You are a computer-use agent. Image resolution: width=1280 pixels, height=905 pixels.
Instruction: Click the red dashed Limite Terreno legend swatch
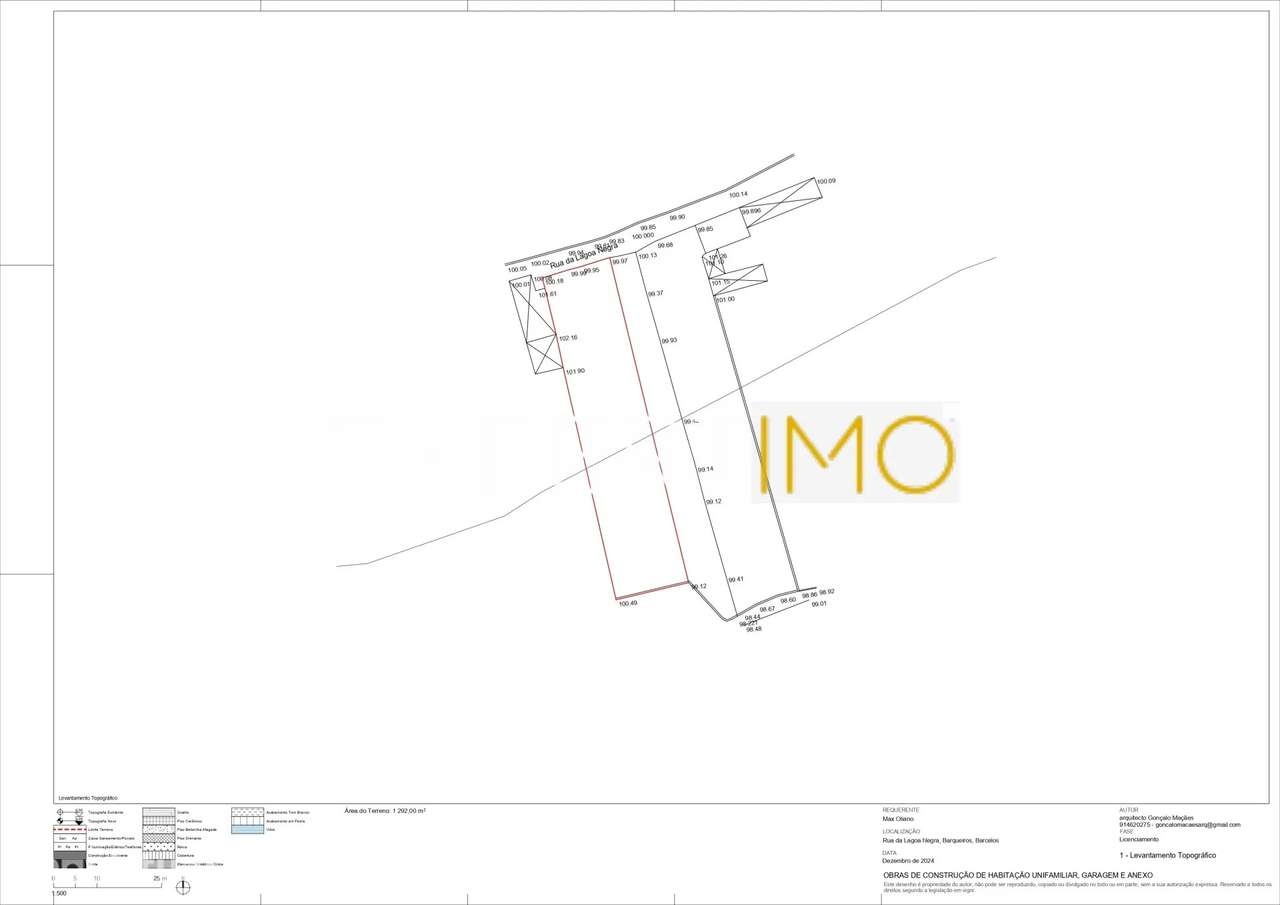(x=69, y=830)
